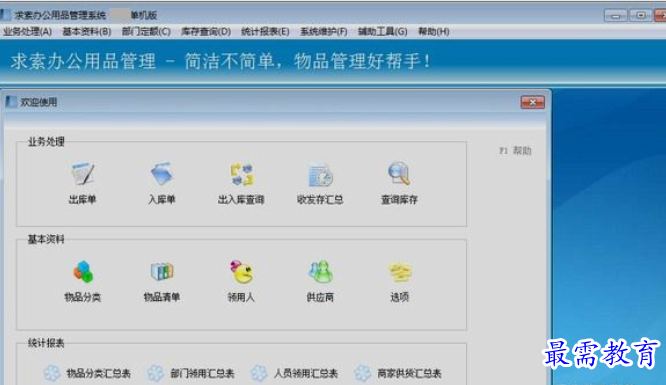The image size is (666, 385).
Task: Open the 部门定额(C) menu
Action: pos(146,31)
